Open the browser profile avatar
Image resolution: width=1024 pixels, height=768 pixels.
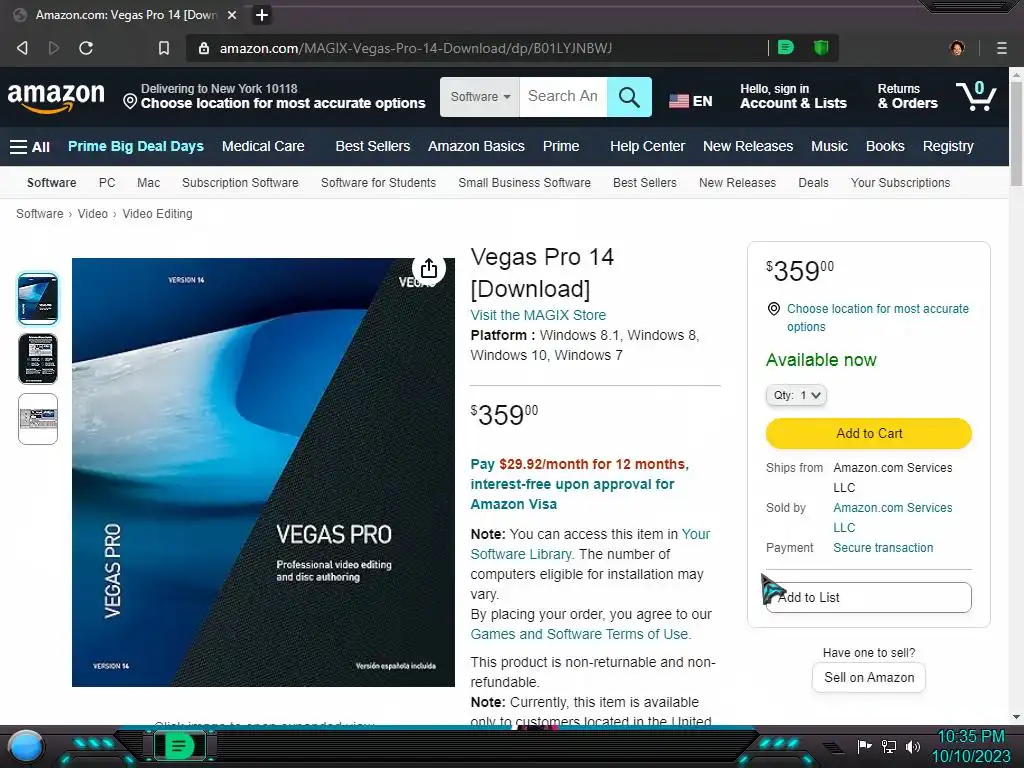957,48
